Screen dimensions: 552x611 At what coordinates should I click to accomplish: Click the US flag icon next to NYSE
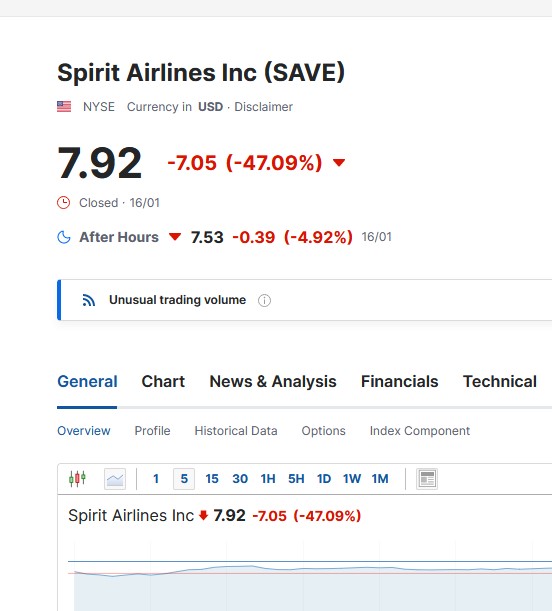[x=64, y=106]
